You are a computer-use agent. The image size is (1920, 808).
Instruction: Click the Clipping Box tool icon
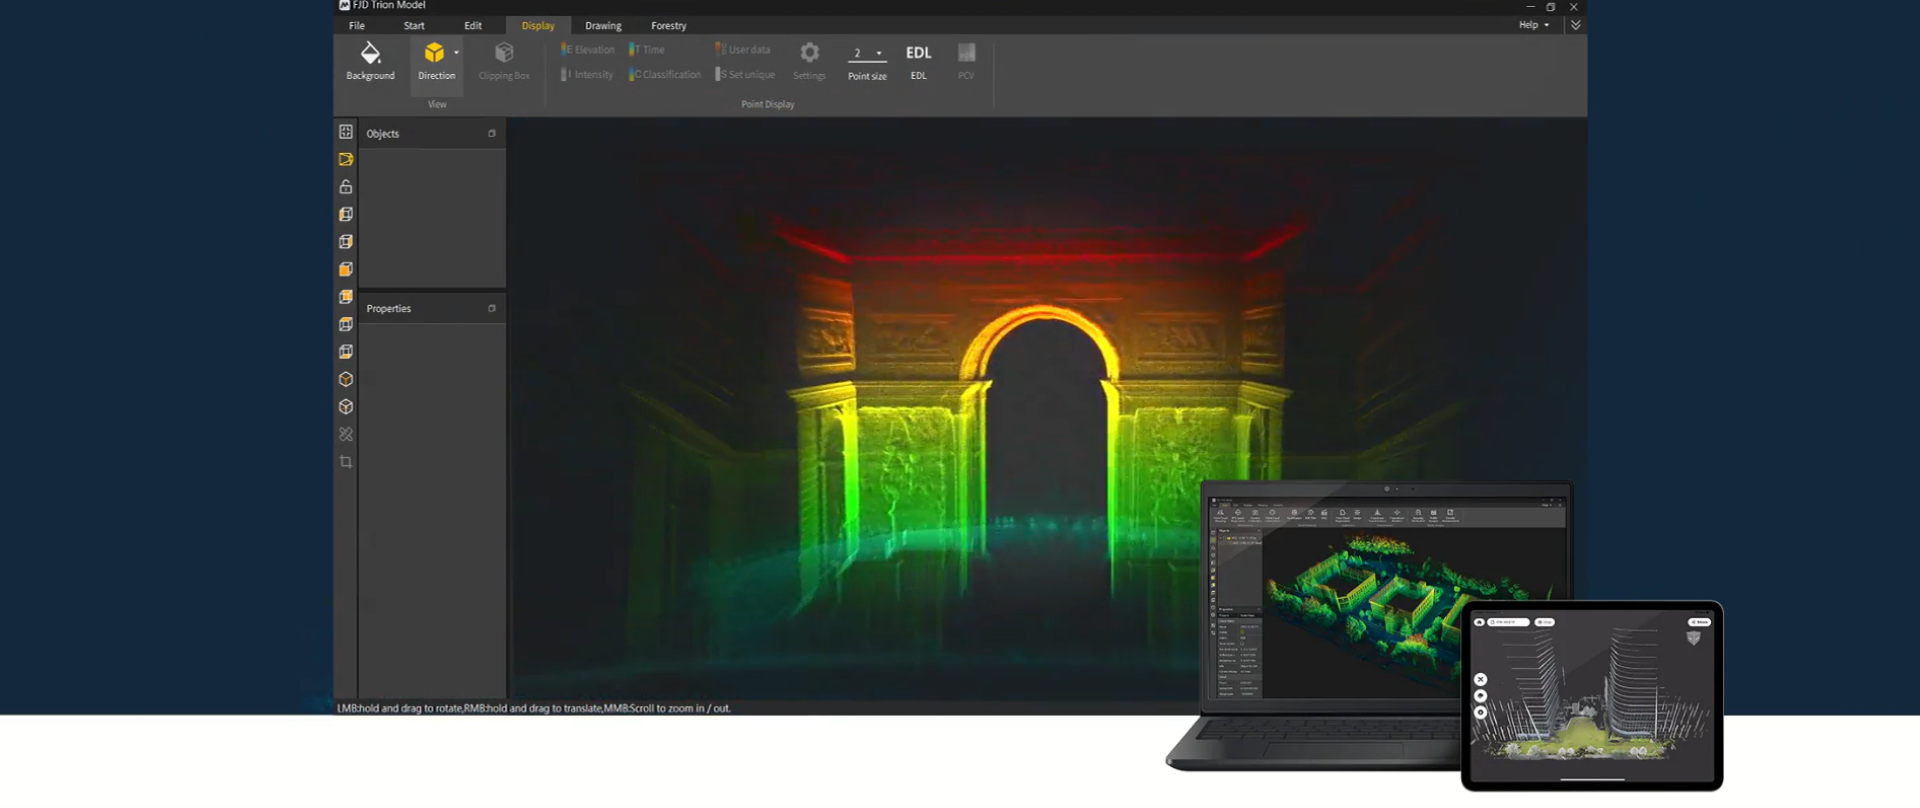pyautogui.click(x=504, y=53)
